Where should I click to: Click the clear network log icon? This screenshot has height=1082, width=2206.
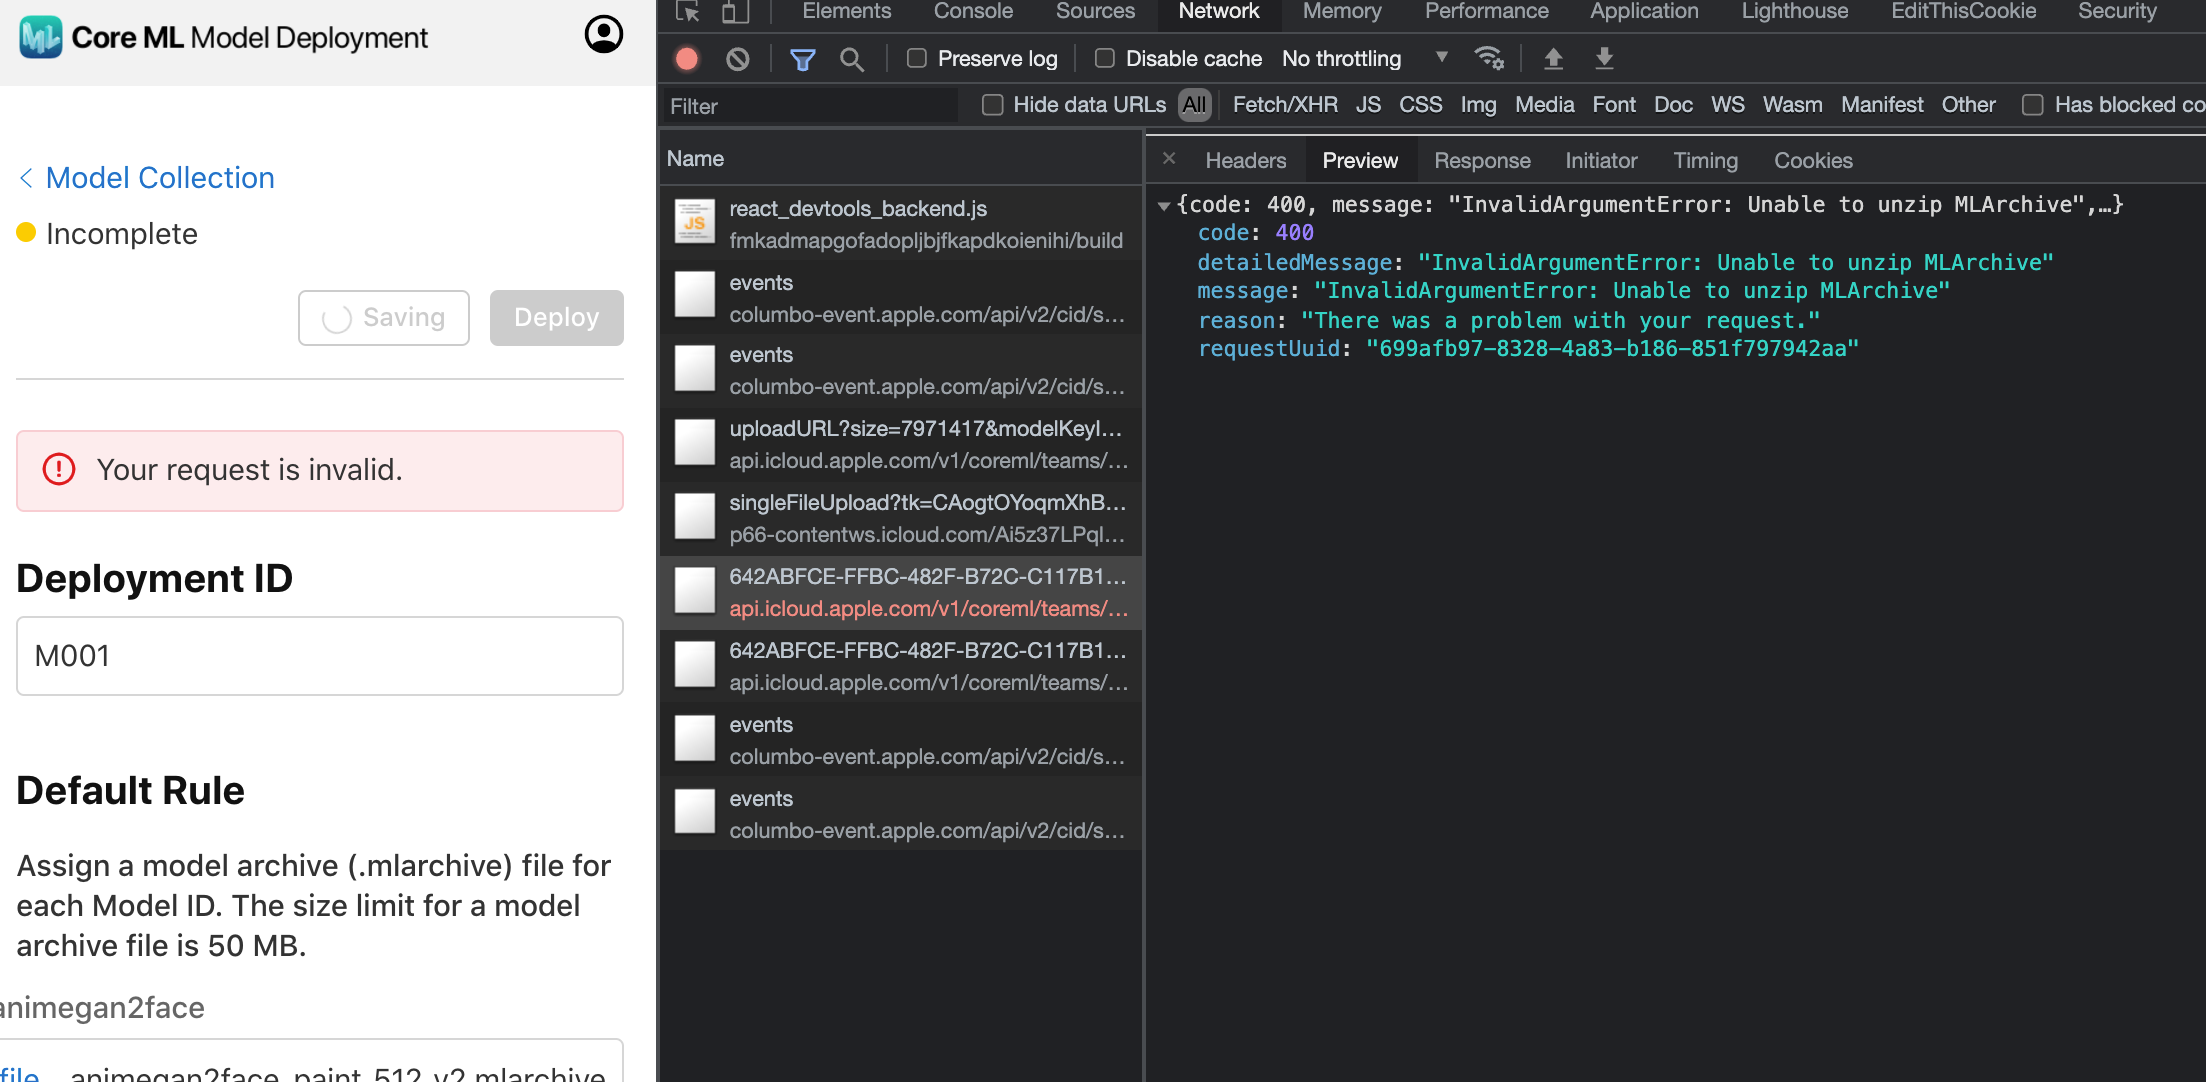pyautogui.click(x=738, y=59)
